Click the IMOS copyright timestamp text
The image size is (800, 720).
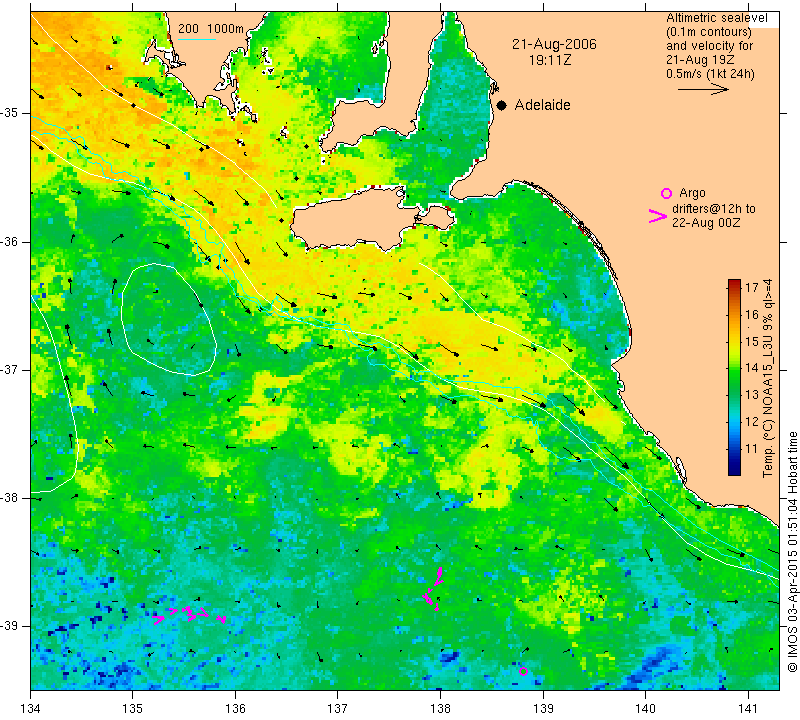coord(792,551)
